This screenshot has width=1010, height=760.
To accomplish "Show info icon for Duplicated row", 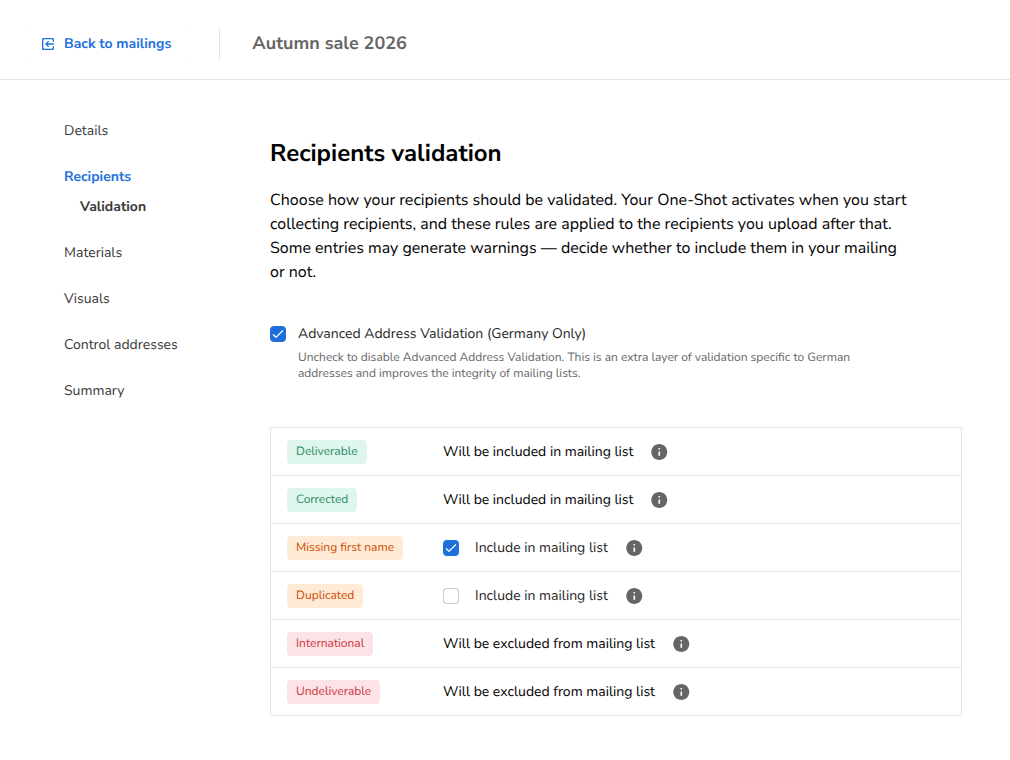I will coord(634,596).
